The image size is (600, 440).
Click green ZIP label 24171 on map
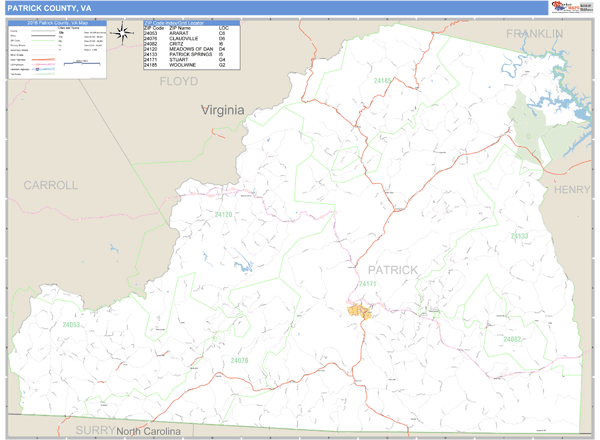click(x=367, y=284)
